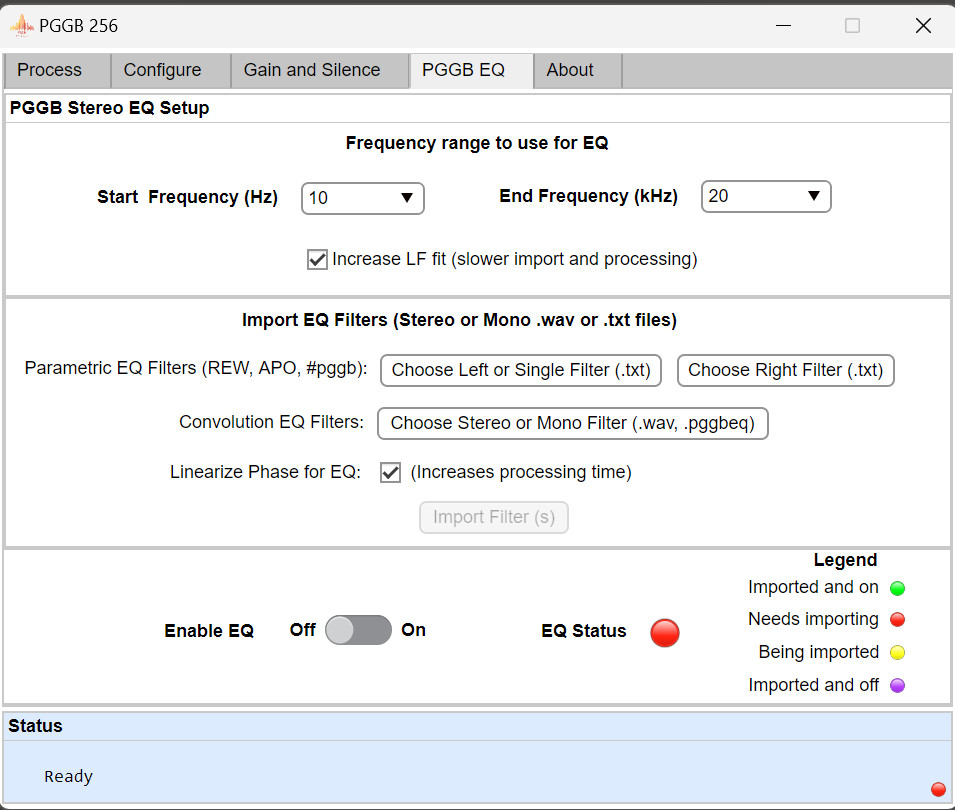Open the Configure tab

tap(162, 70)
